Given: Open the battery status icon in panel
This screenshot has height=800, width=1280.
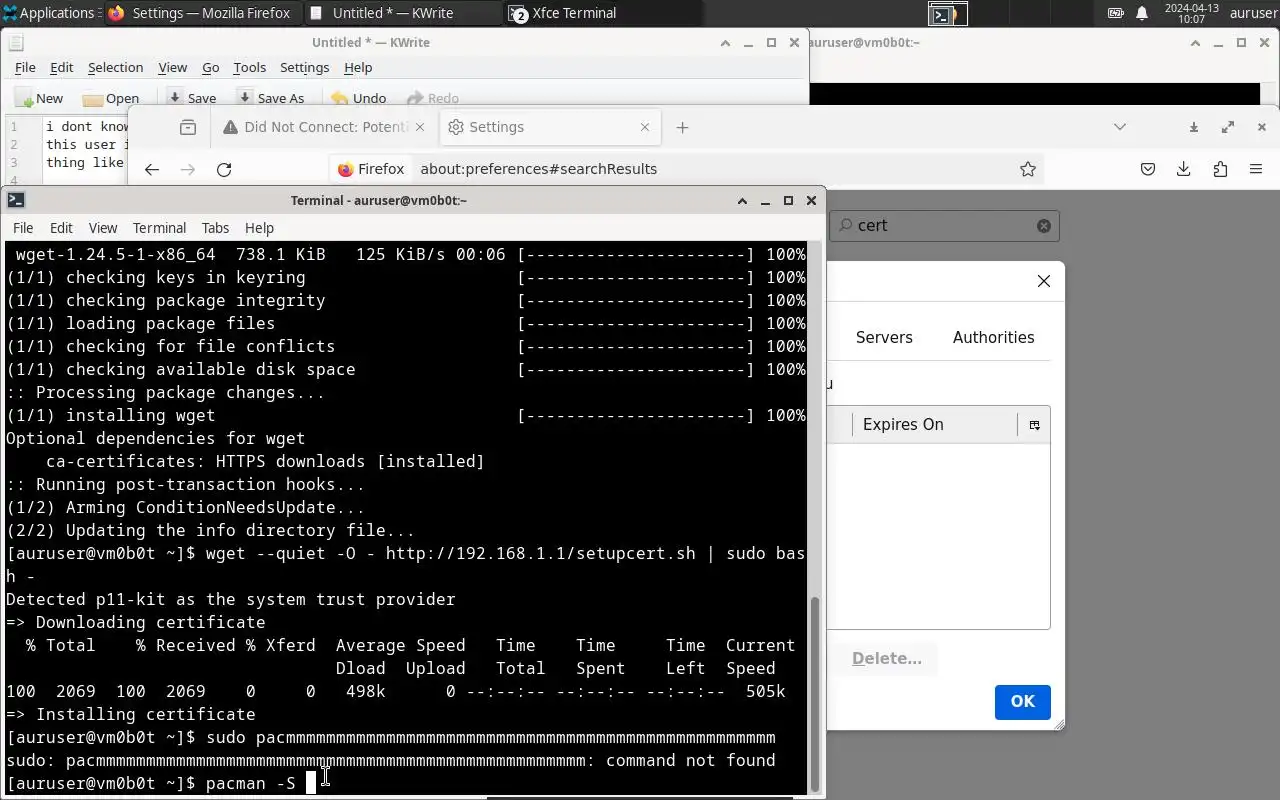Looking at the screenshot, I should coord(1116,14).
